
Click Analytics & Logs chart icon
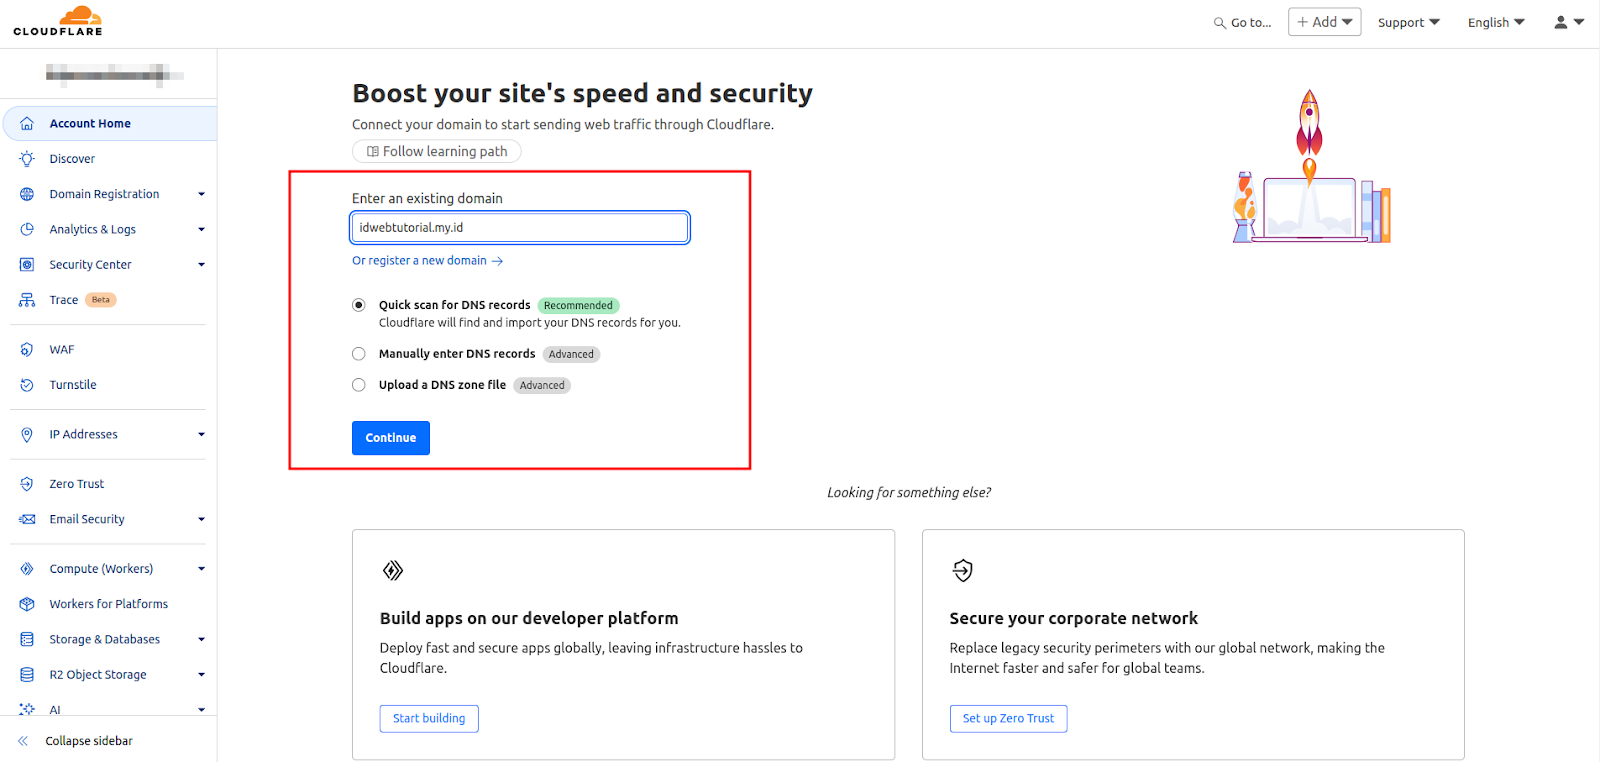click(x=27, y=229)
